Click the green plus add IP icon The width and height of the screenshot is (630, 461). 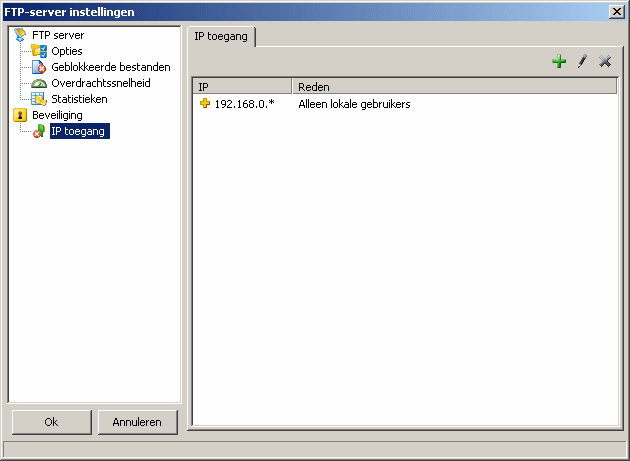pos(559,61)
